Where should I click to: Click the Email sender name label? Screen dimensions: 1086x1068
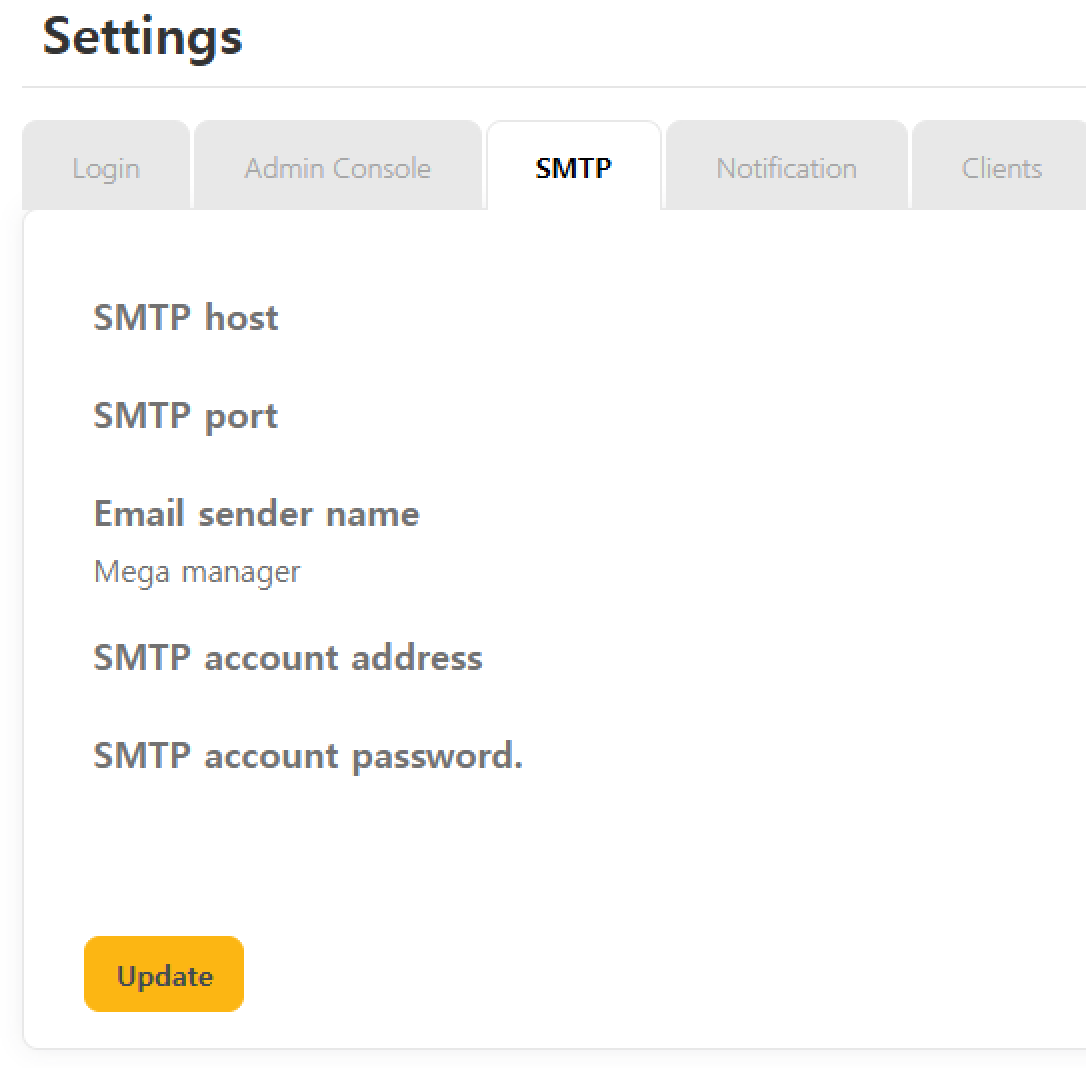(x=256, y=514)
